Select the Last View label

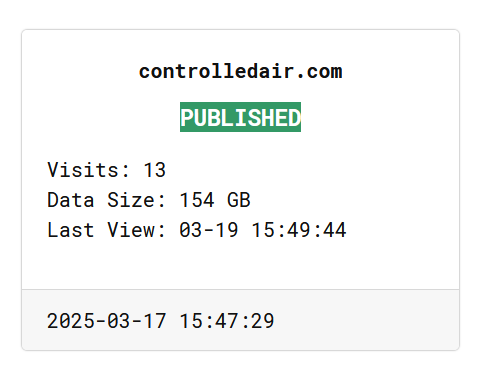point(106,230)
